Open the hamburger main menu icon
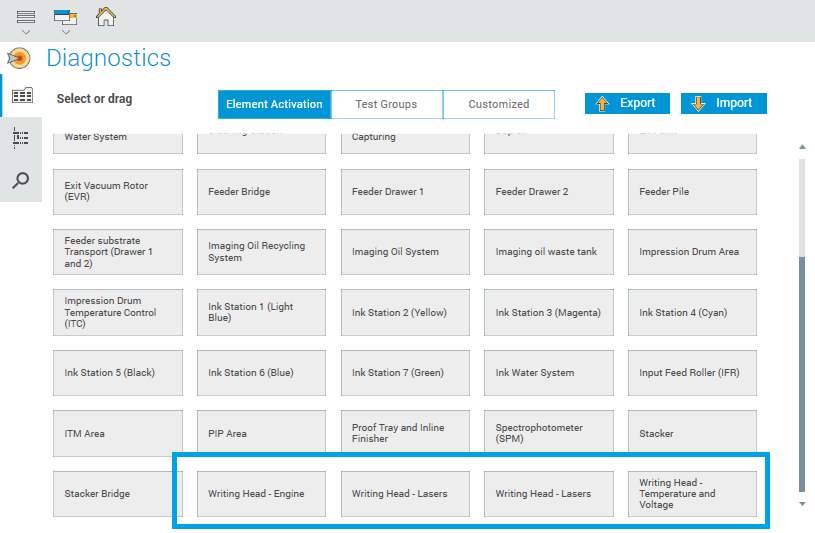This screenshot has height=533, width=815. [25, 17]
